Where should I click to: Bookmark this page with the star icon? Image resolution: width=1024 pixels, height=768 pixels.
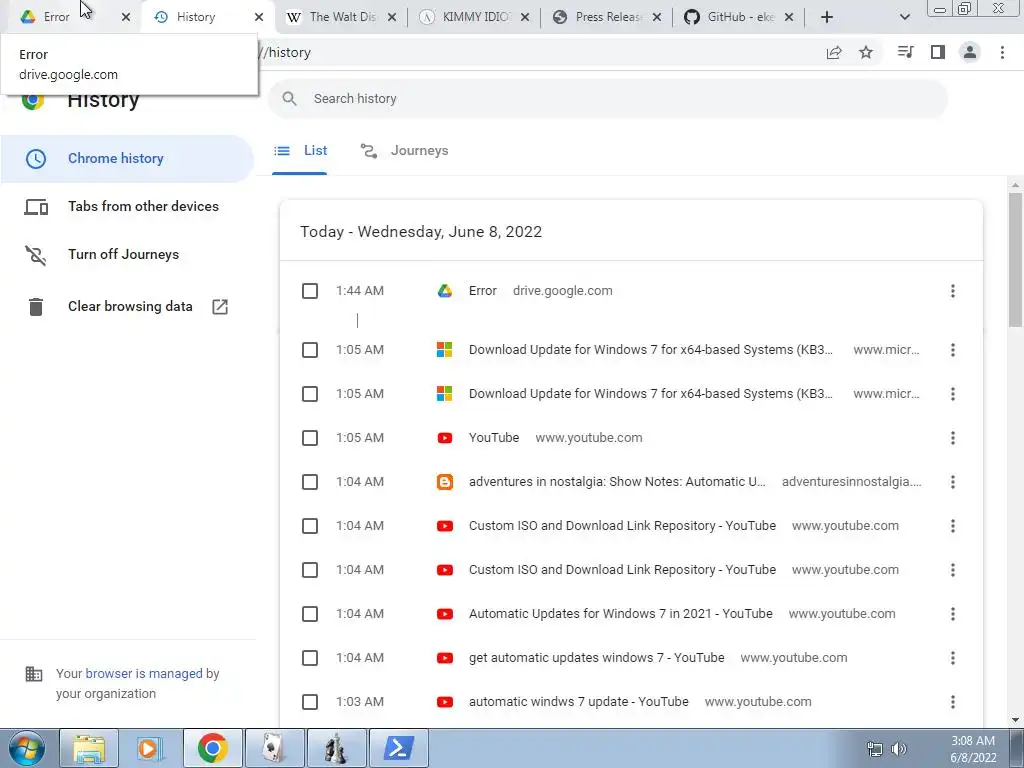click(866, 53)
